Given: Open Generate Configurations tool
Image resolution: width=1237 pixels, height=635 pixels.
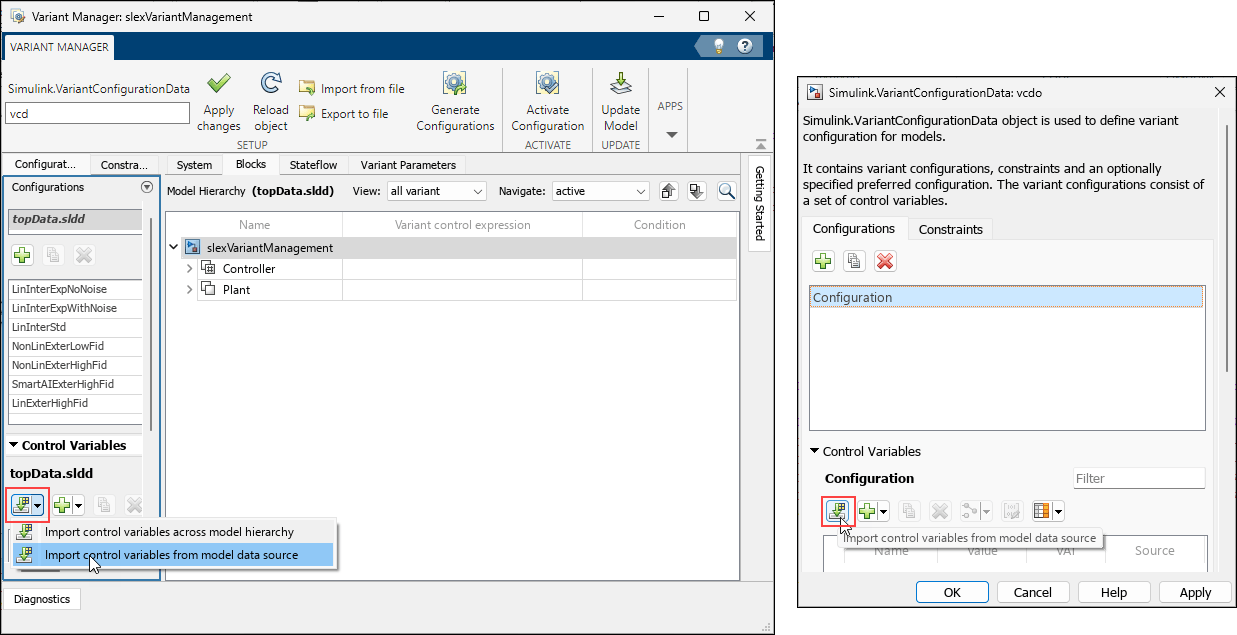Looking at the screenshot, I should tap(455, 102).
